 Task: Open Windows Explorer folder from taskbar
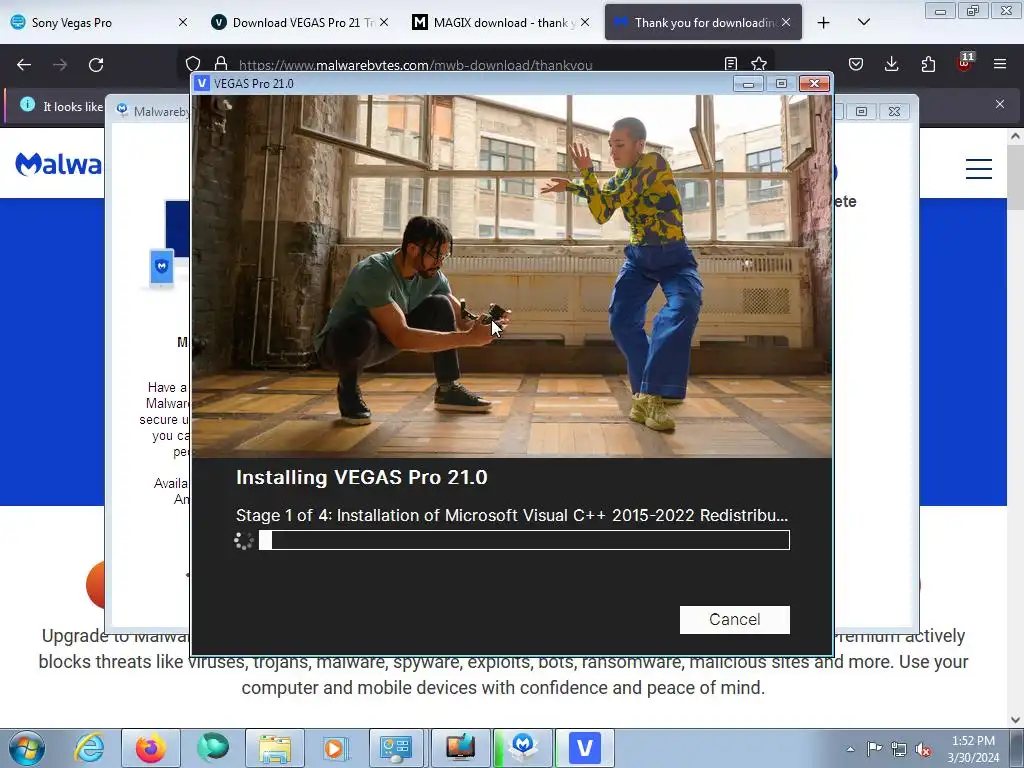pos(275,748)
